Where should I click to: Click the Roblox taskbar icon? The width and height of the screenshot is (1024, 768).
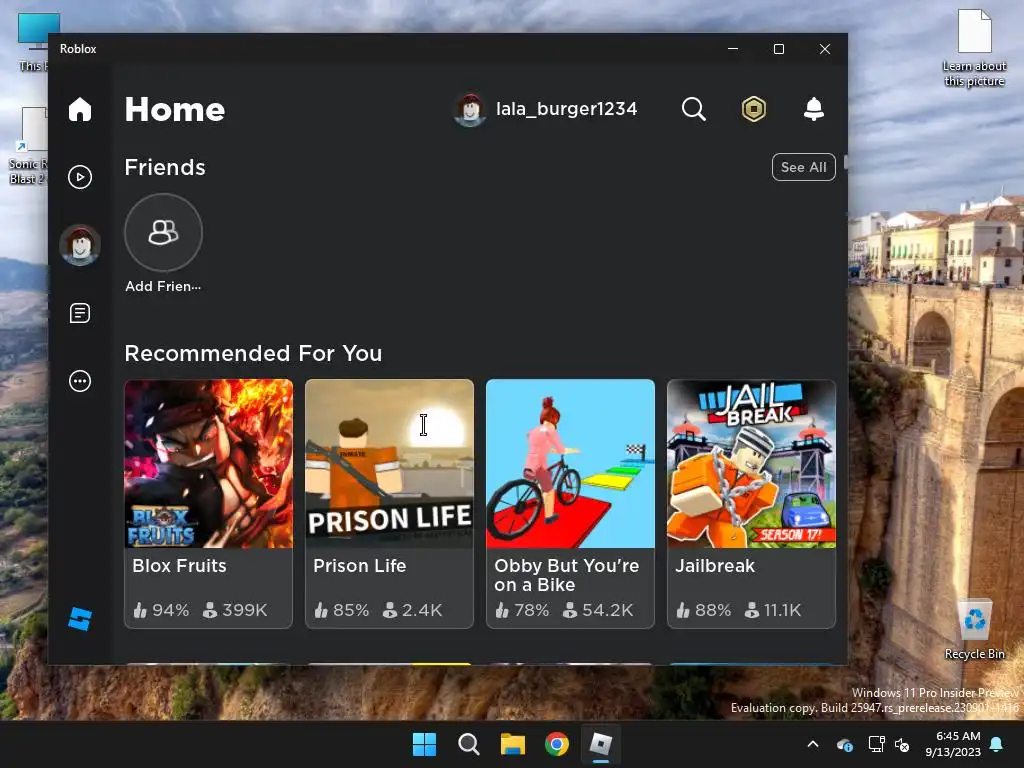(601, 744)
